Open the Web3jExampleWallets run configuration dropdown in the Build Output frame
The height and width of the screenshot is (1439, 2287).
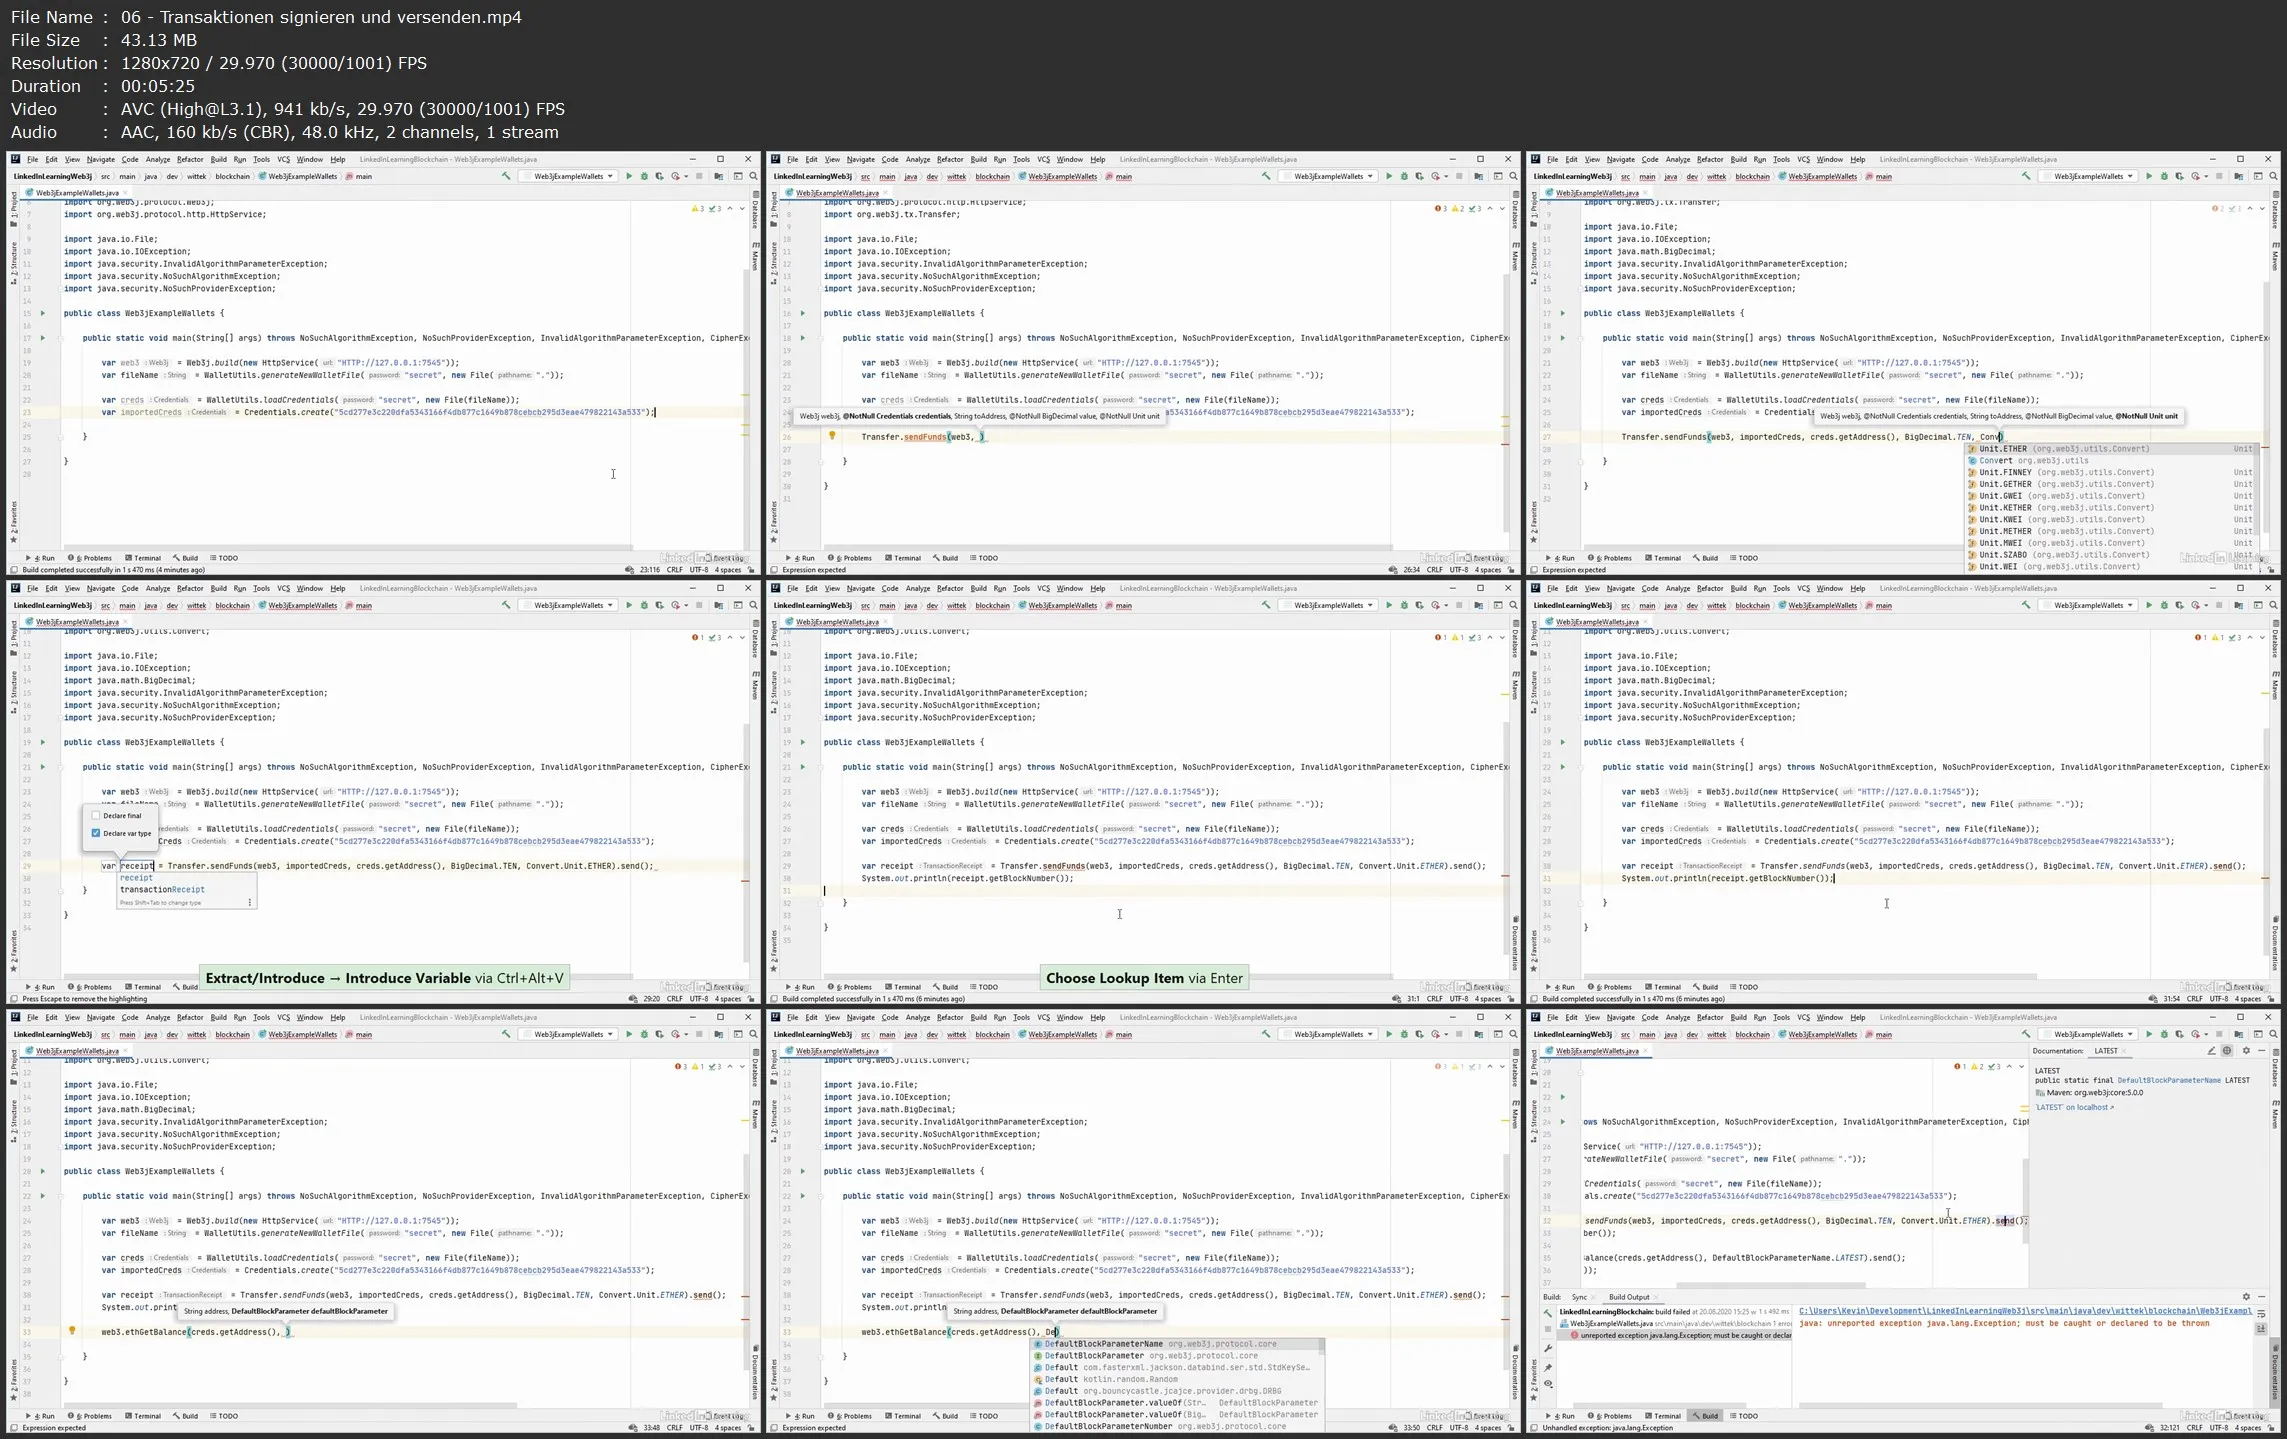(2089, 1034)
